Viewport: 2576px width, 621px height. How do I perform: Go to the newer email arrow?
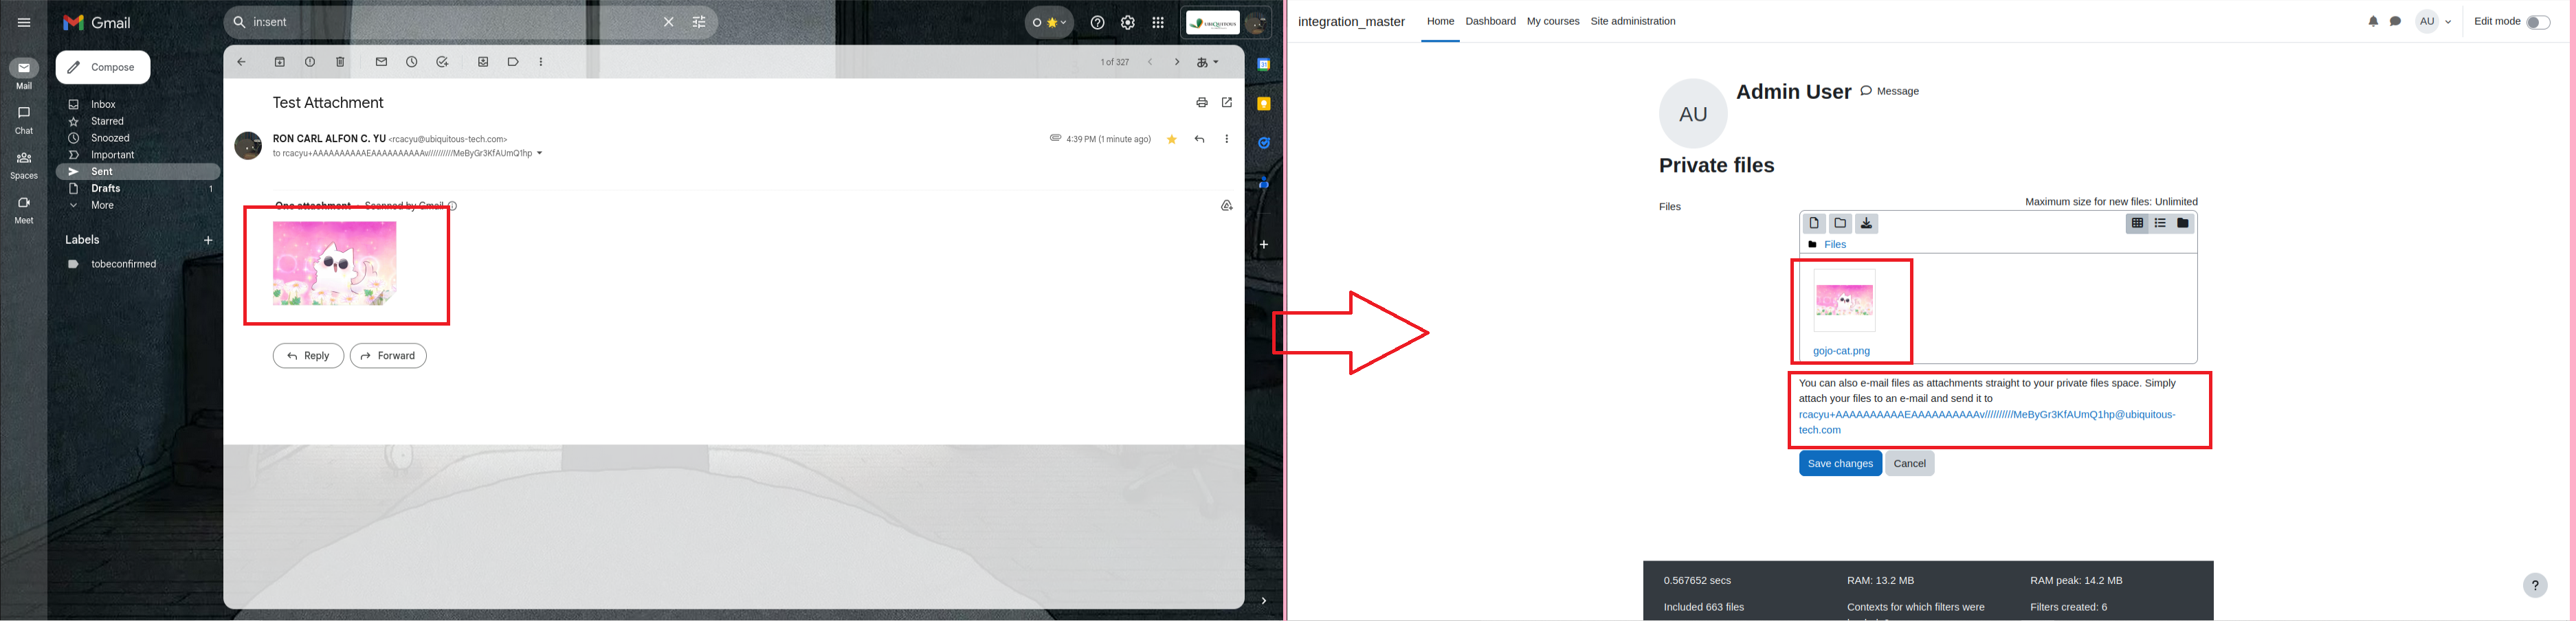click(x=1150, y=62)
